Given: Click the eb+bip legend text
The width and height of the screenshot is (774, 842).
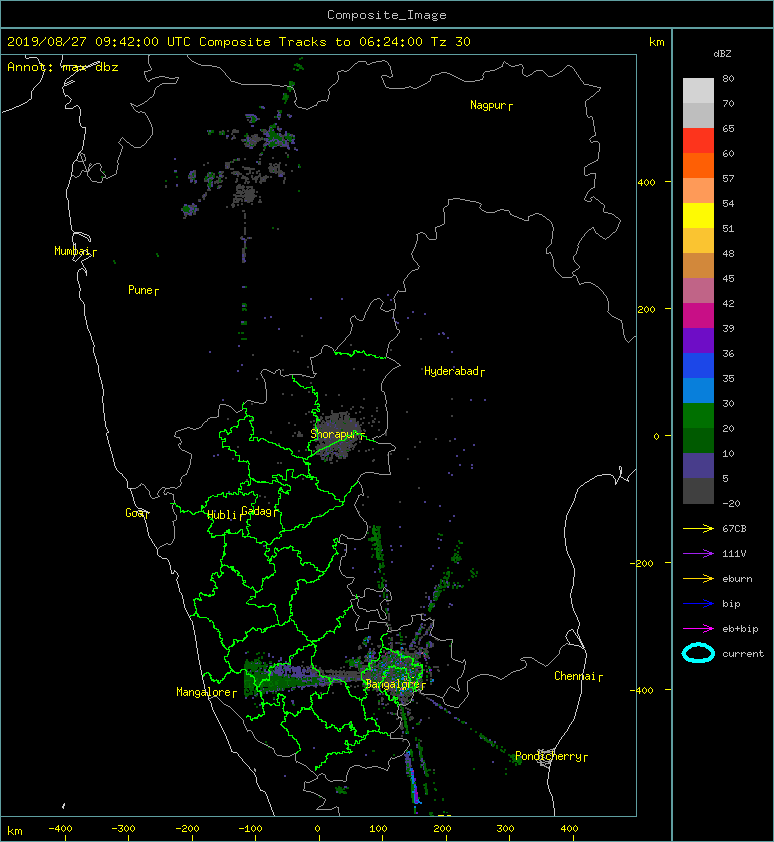Looking at the screenshot, I should [x=740, y=629].
